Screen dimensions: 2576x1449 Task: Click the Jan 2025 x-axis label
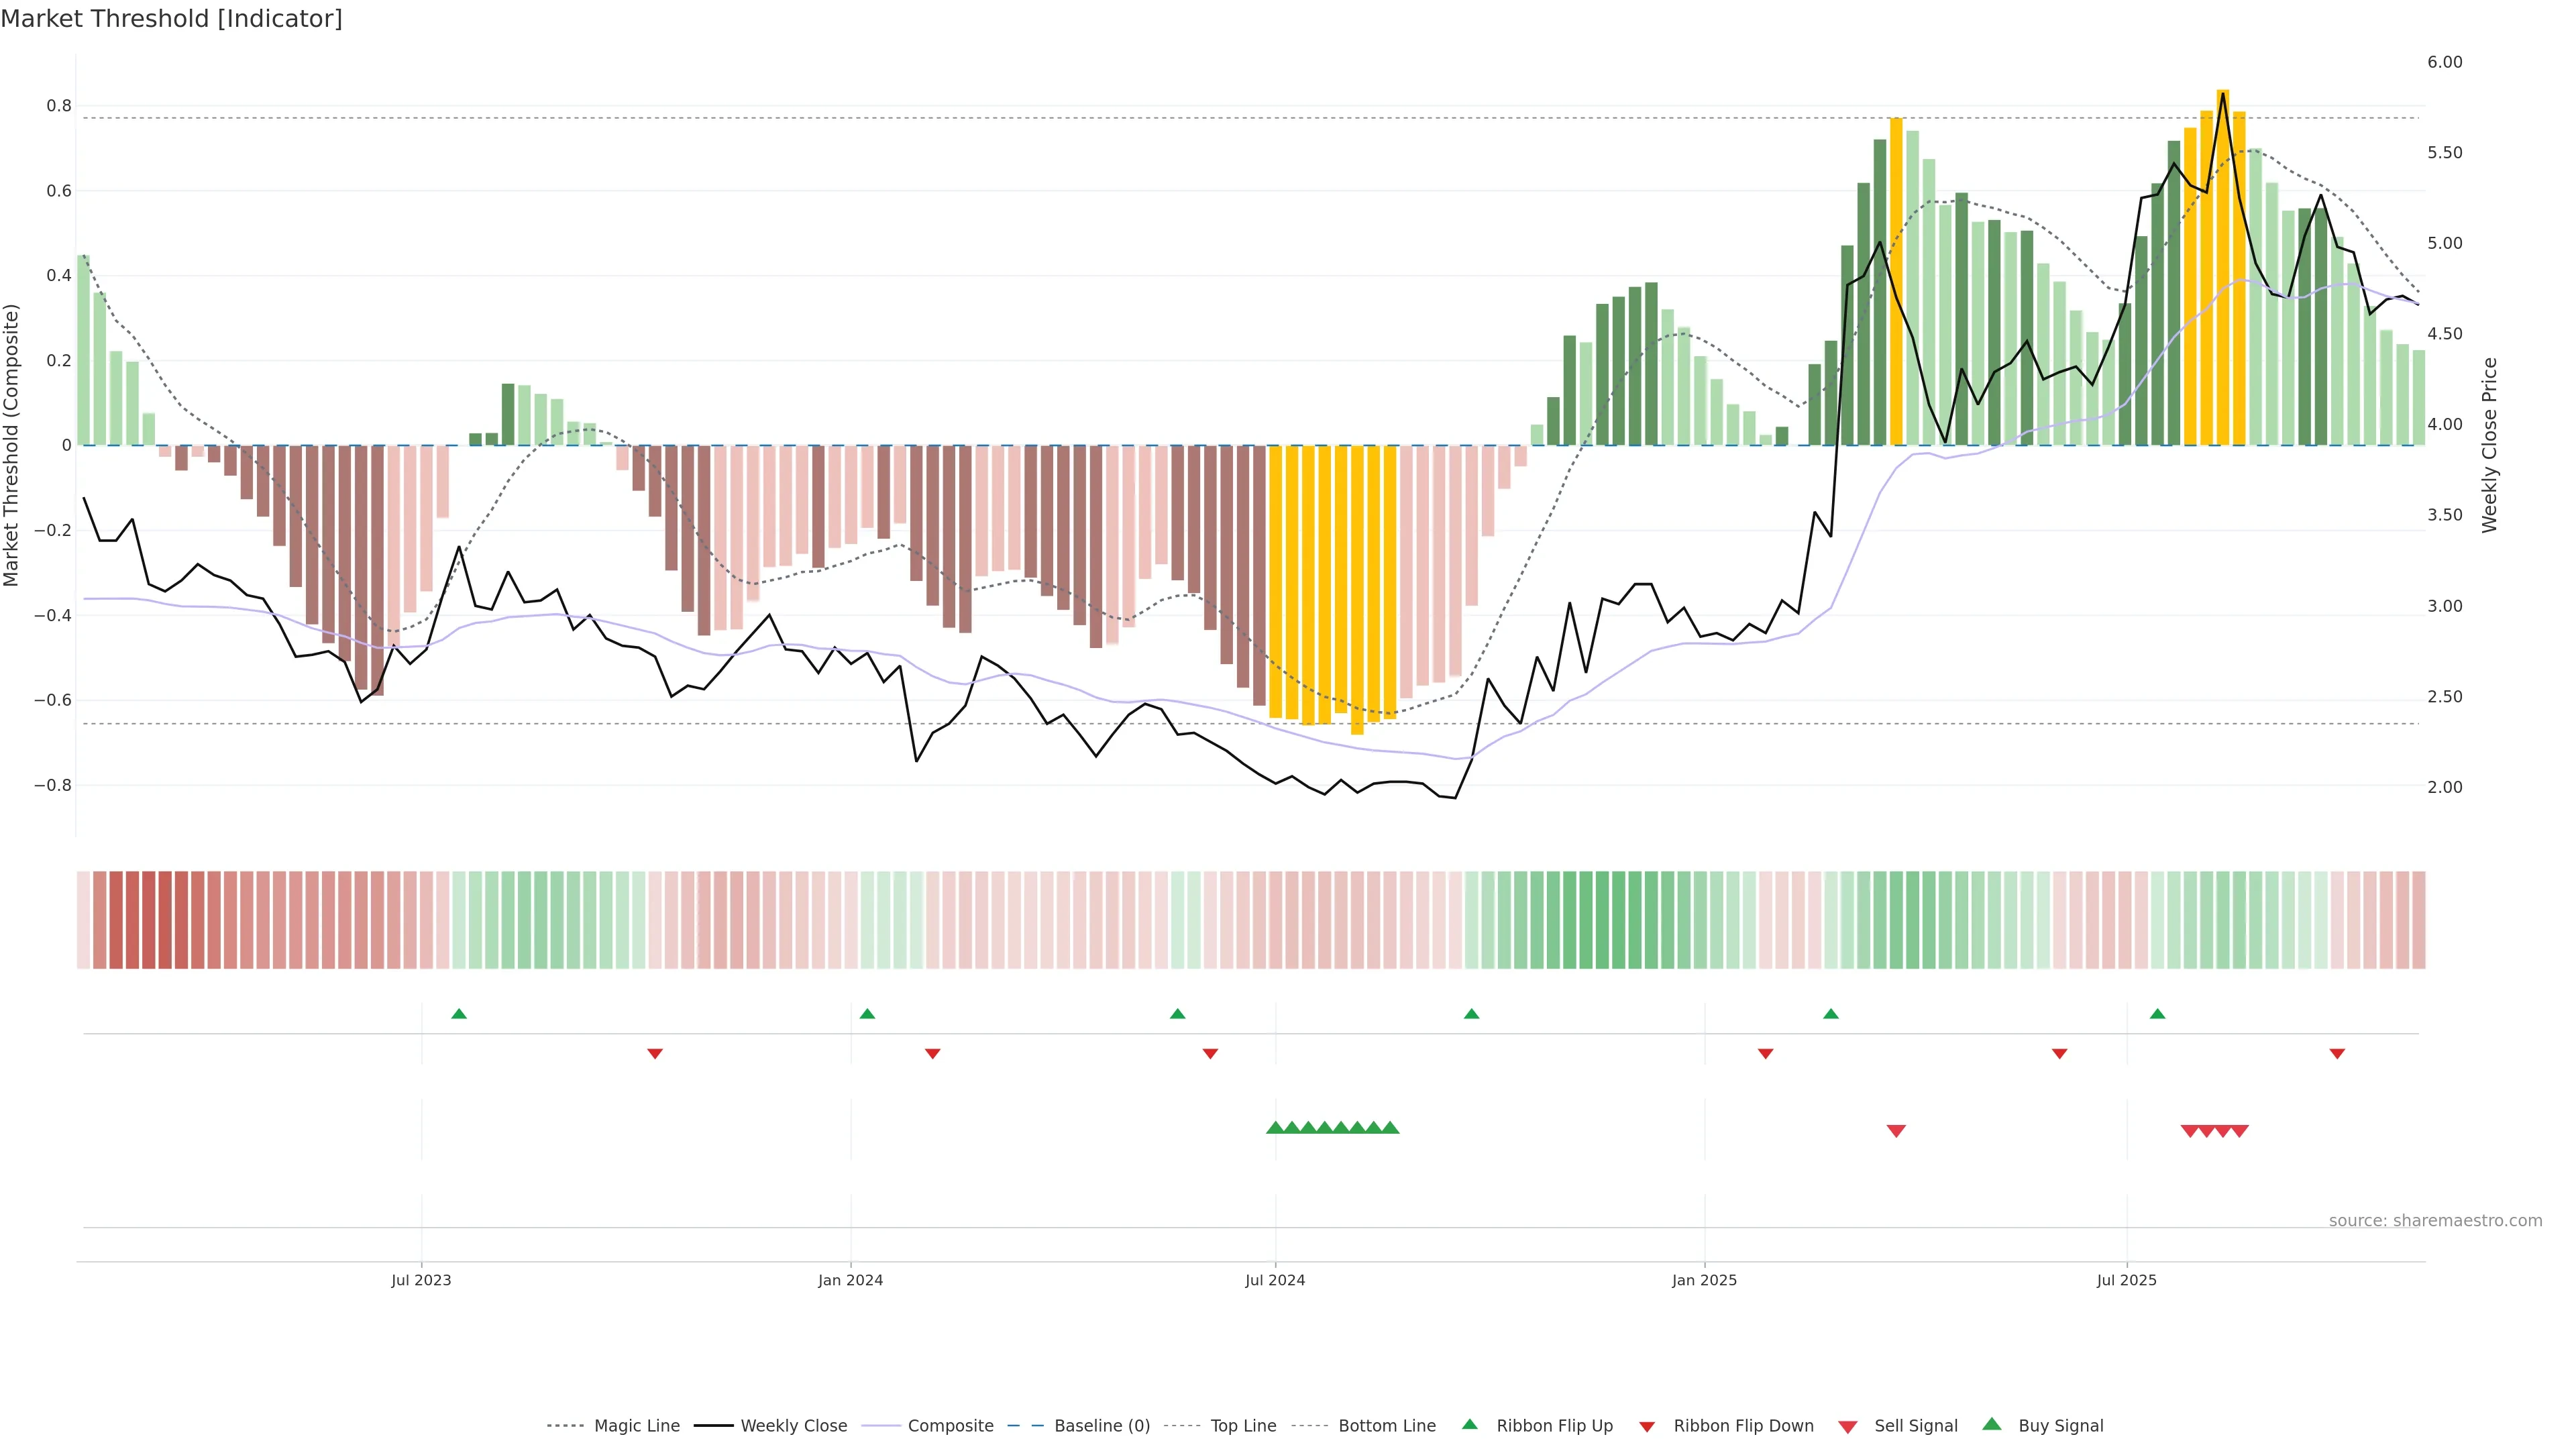(1704, 1280)
